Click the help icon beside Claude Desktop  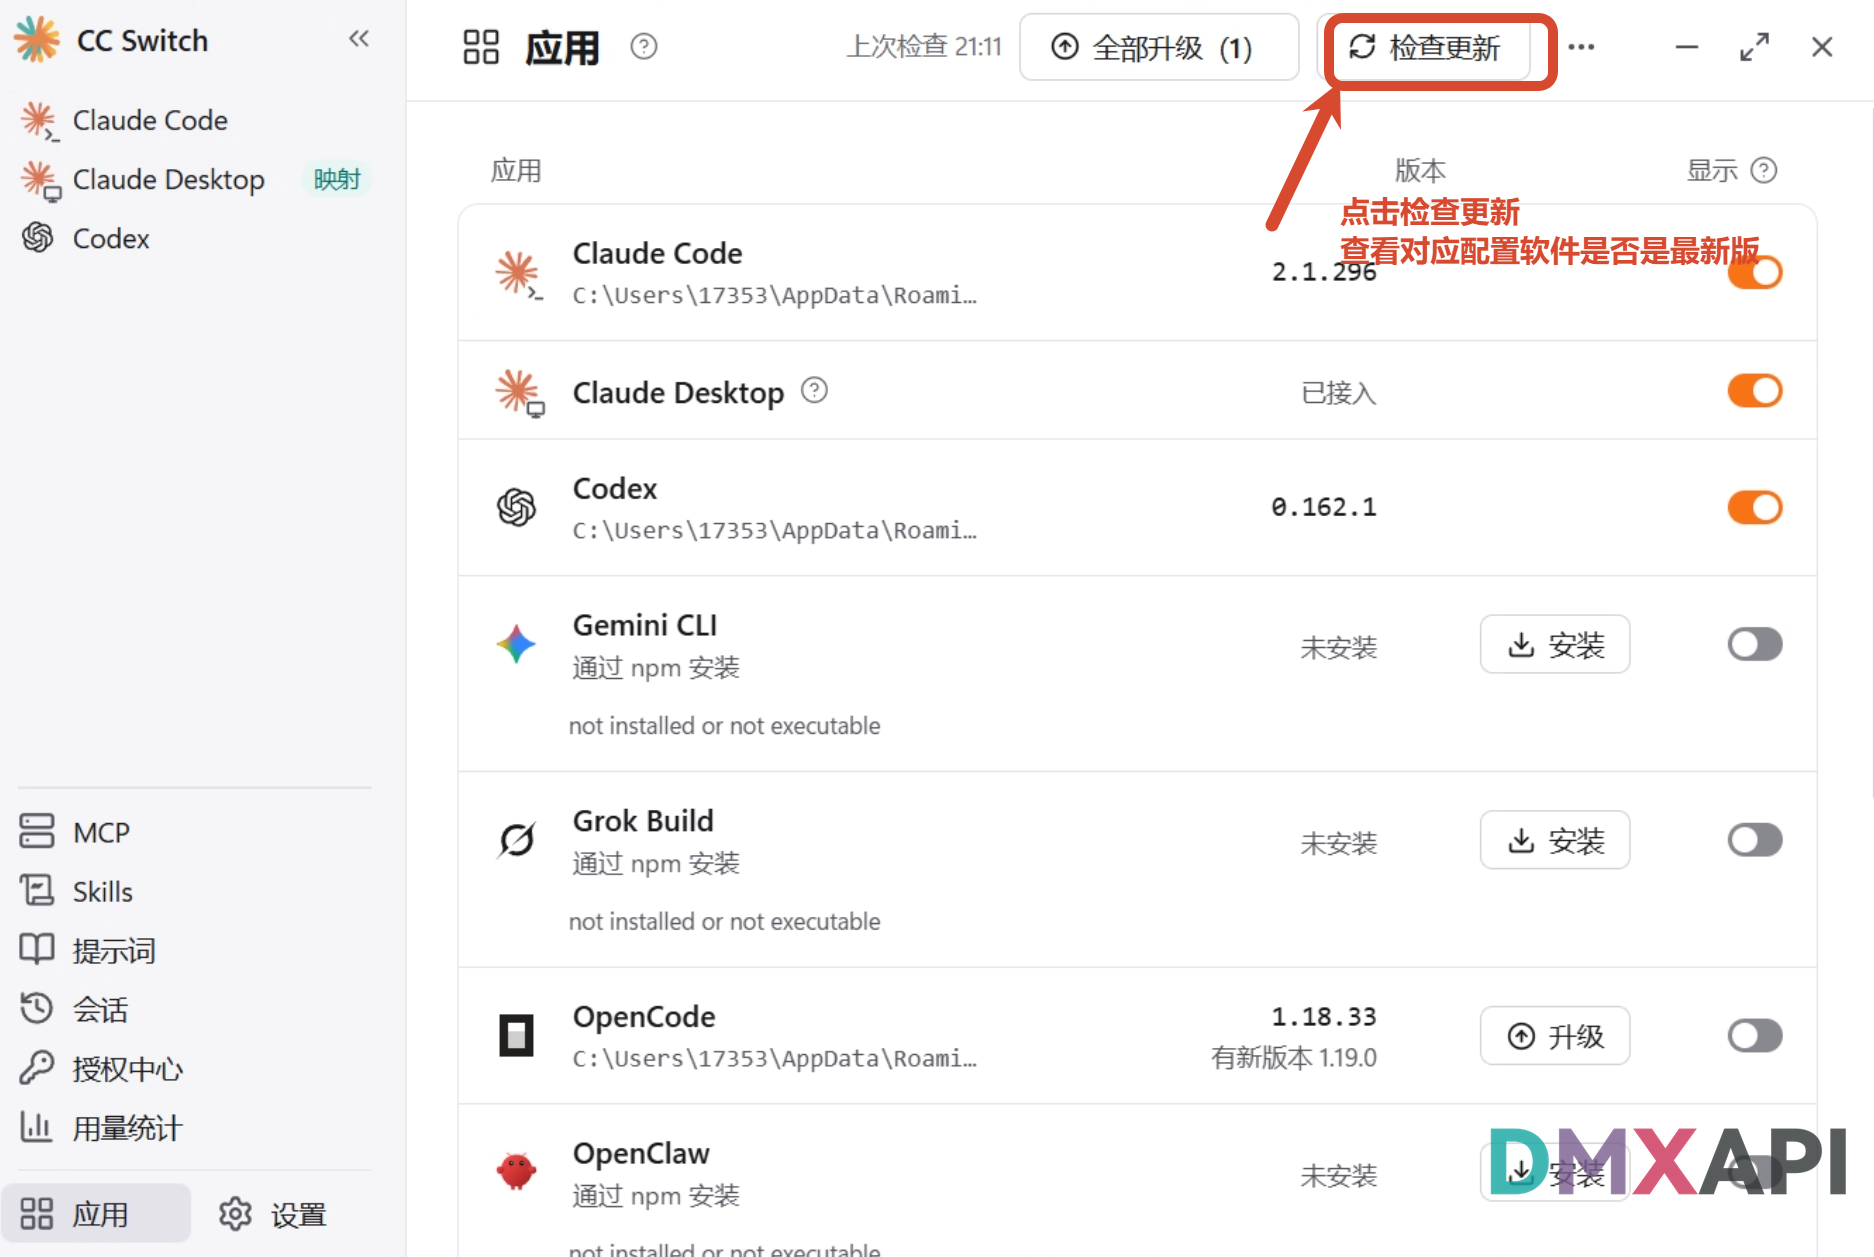(815, 390)
